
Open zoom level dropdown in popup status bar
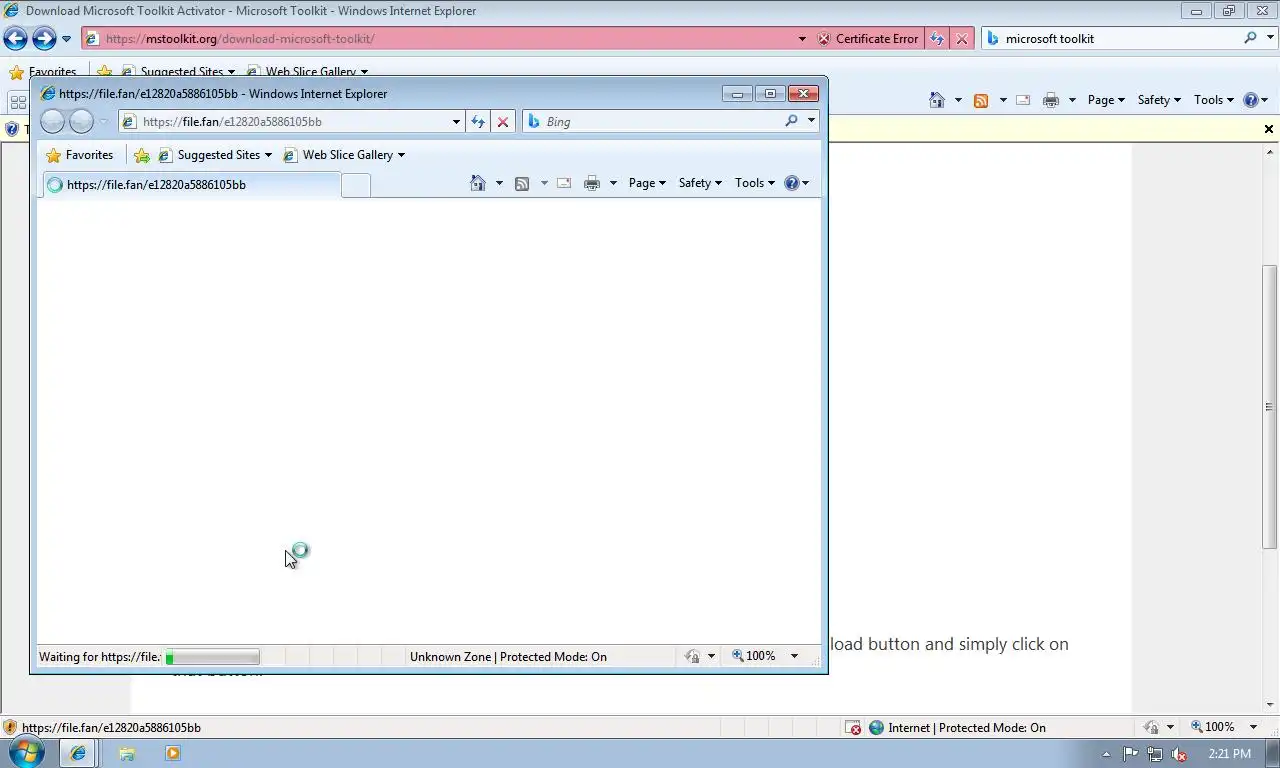[794, 656]
